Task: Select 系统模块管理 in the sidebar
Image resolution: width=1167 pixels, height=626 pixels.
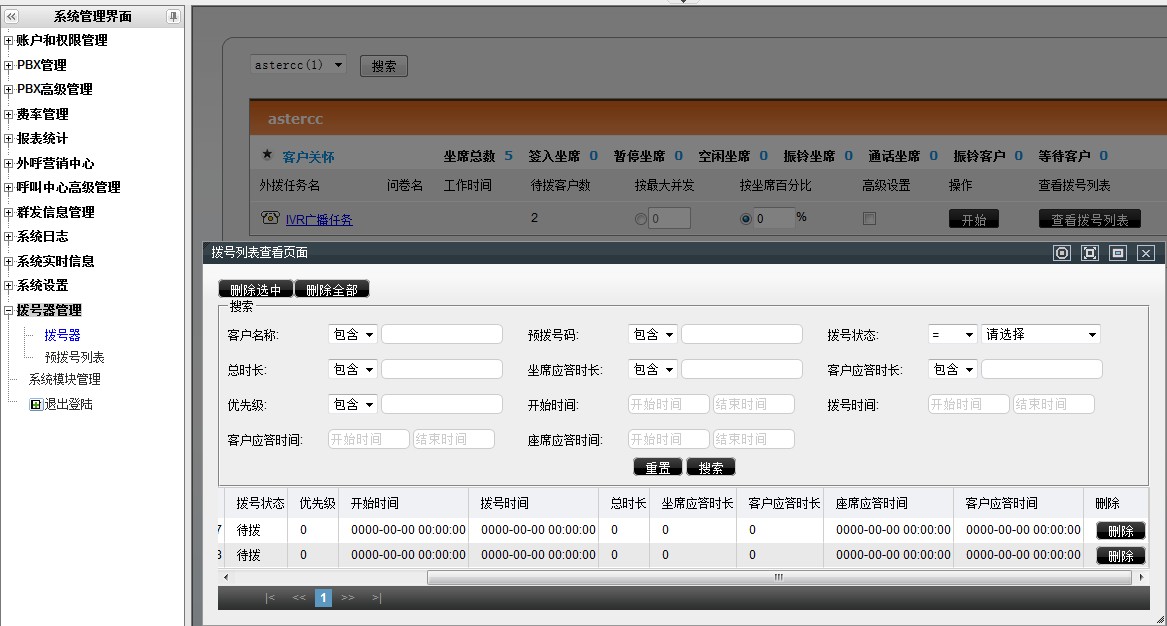Action: [65, 379]
